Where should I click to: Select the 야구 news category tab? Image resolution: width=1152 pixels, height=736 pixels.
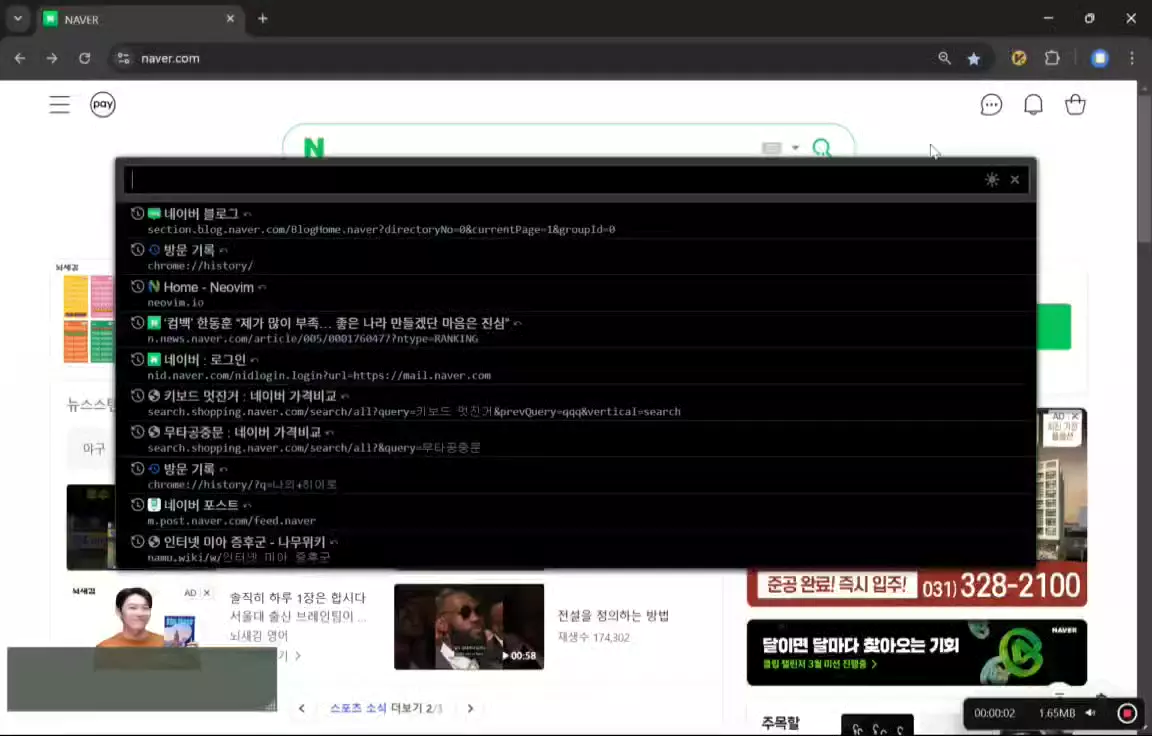tap(93, 448)
